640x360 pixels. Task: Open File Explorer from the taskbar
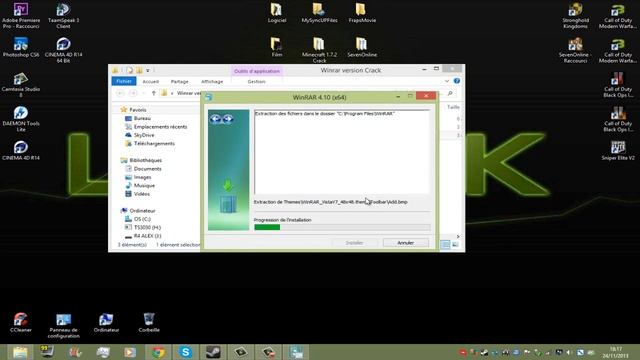click(x=20, y=352)
